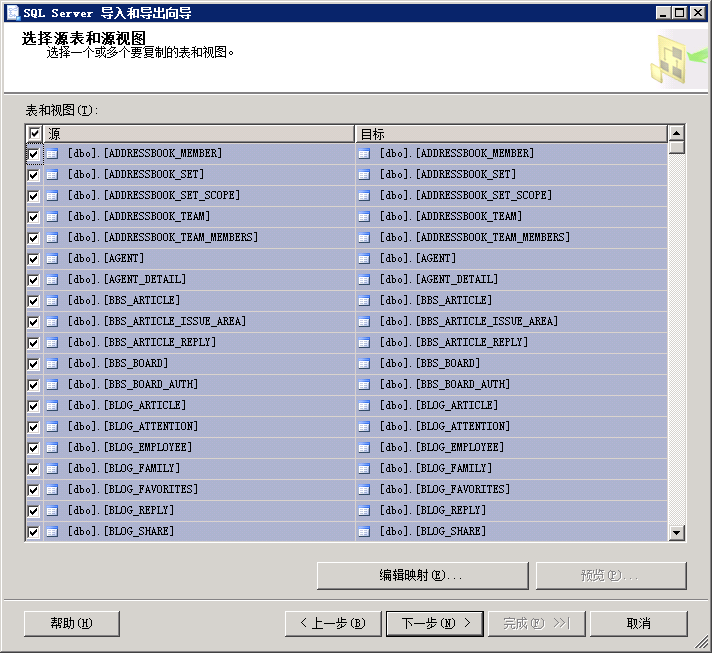Screen dimensions: 712x653
Task: Click the scrollbar down arrow of table list
Action: 677,533
